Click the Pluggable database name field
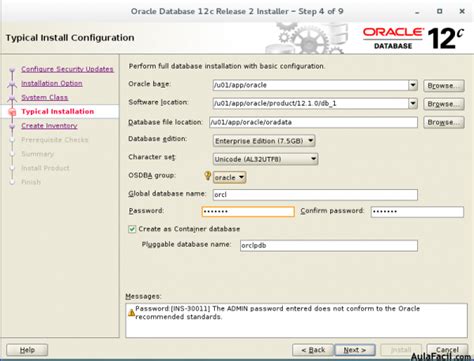 tap(329, 246)
